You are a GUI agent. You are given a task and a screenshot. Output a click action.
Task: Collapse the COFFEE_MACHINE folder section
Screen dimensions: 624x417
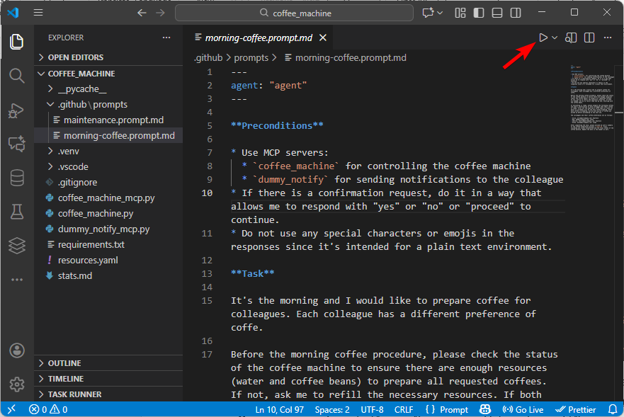coord(108,74)
